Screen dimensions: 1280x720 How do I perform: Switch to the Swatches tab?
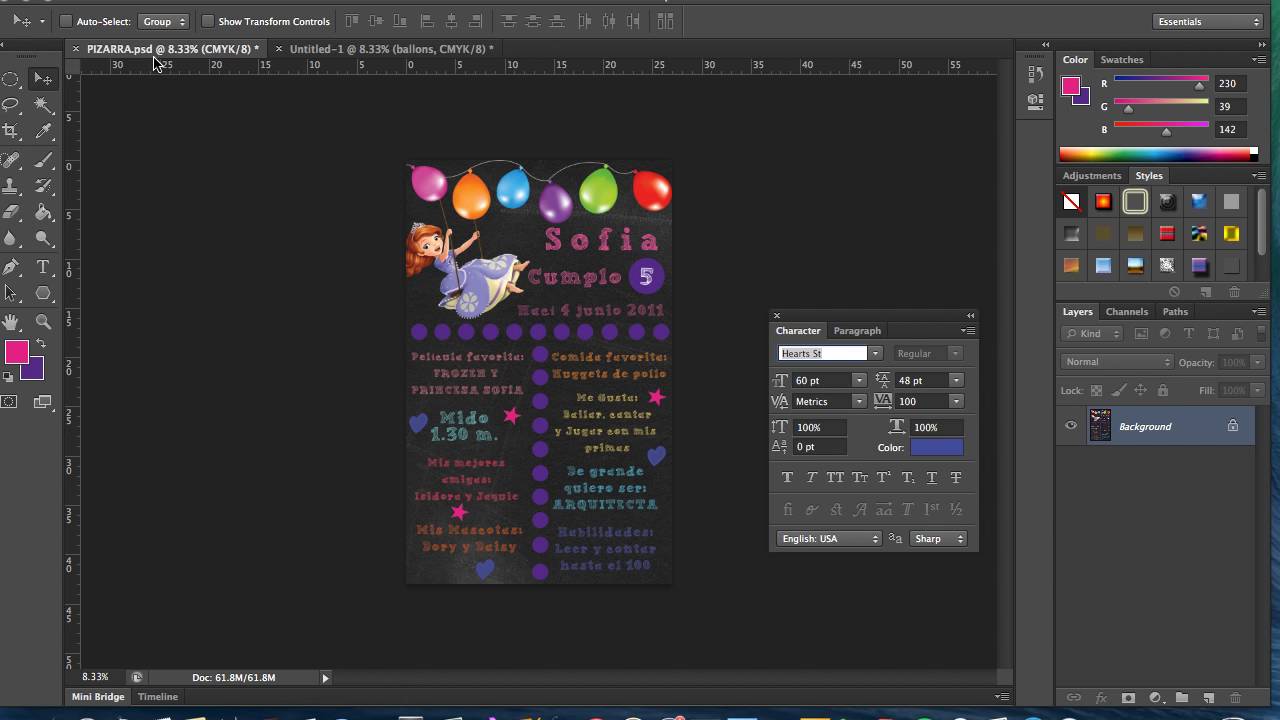1122,59
